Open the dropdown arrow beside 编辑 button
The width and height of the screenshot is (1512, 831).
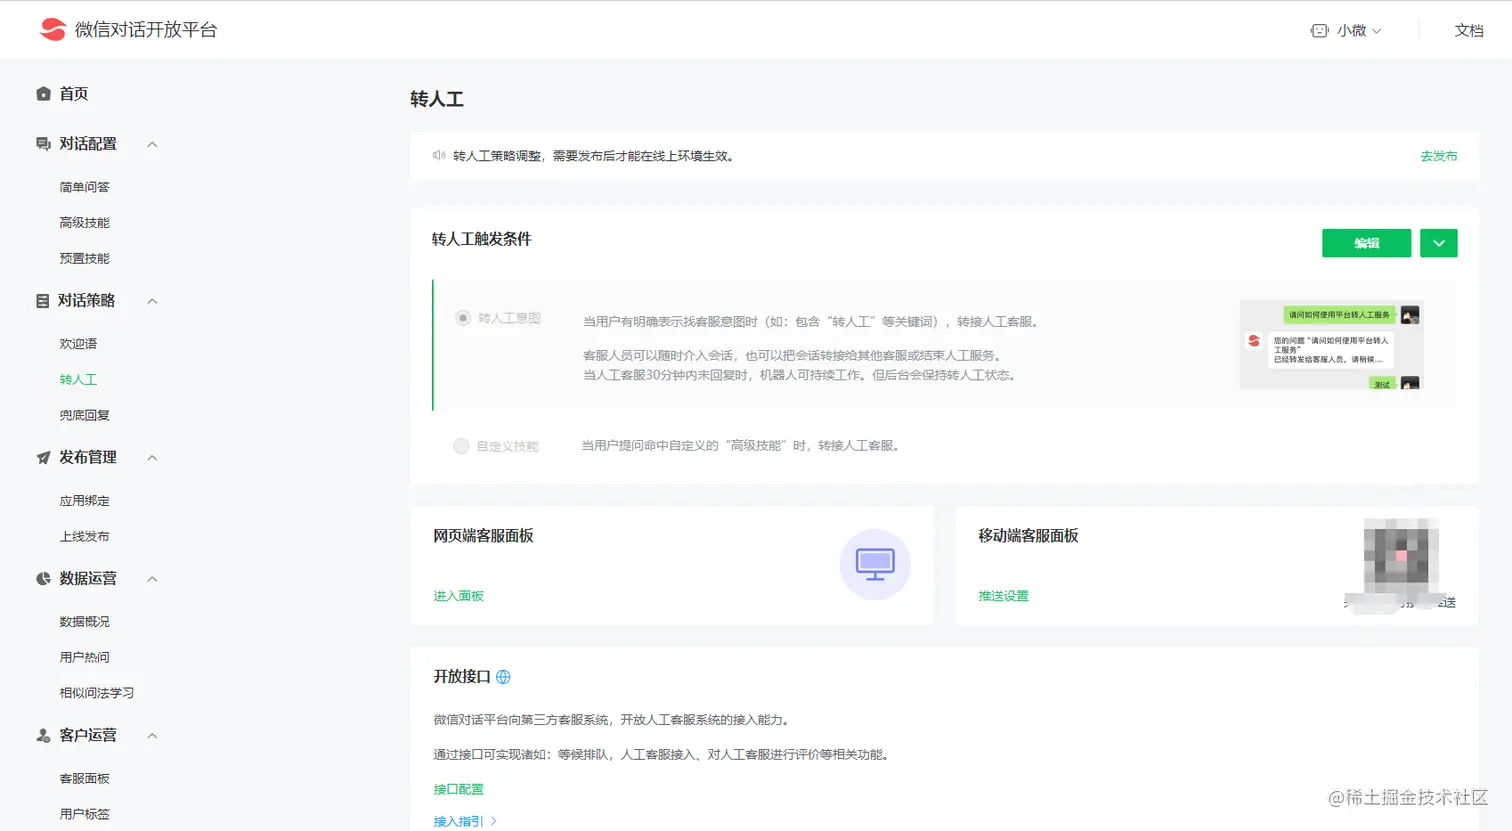pyautogui.click(x=1438, y=242)
